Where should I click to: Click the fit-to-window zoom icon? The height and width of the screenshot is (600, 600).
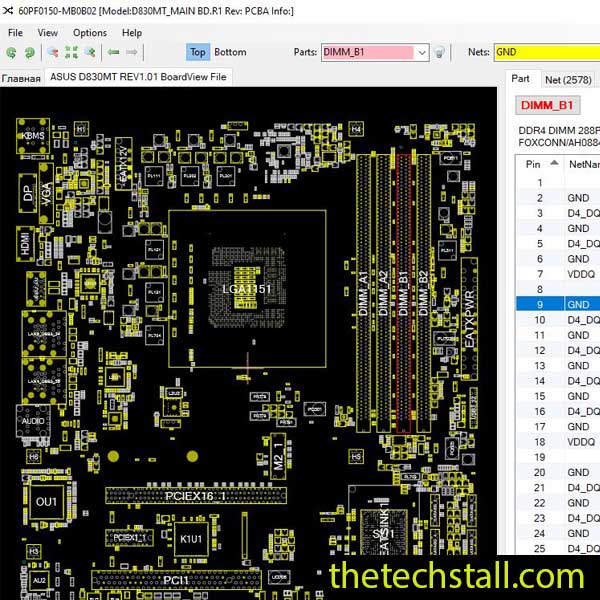71,52
